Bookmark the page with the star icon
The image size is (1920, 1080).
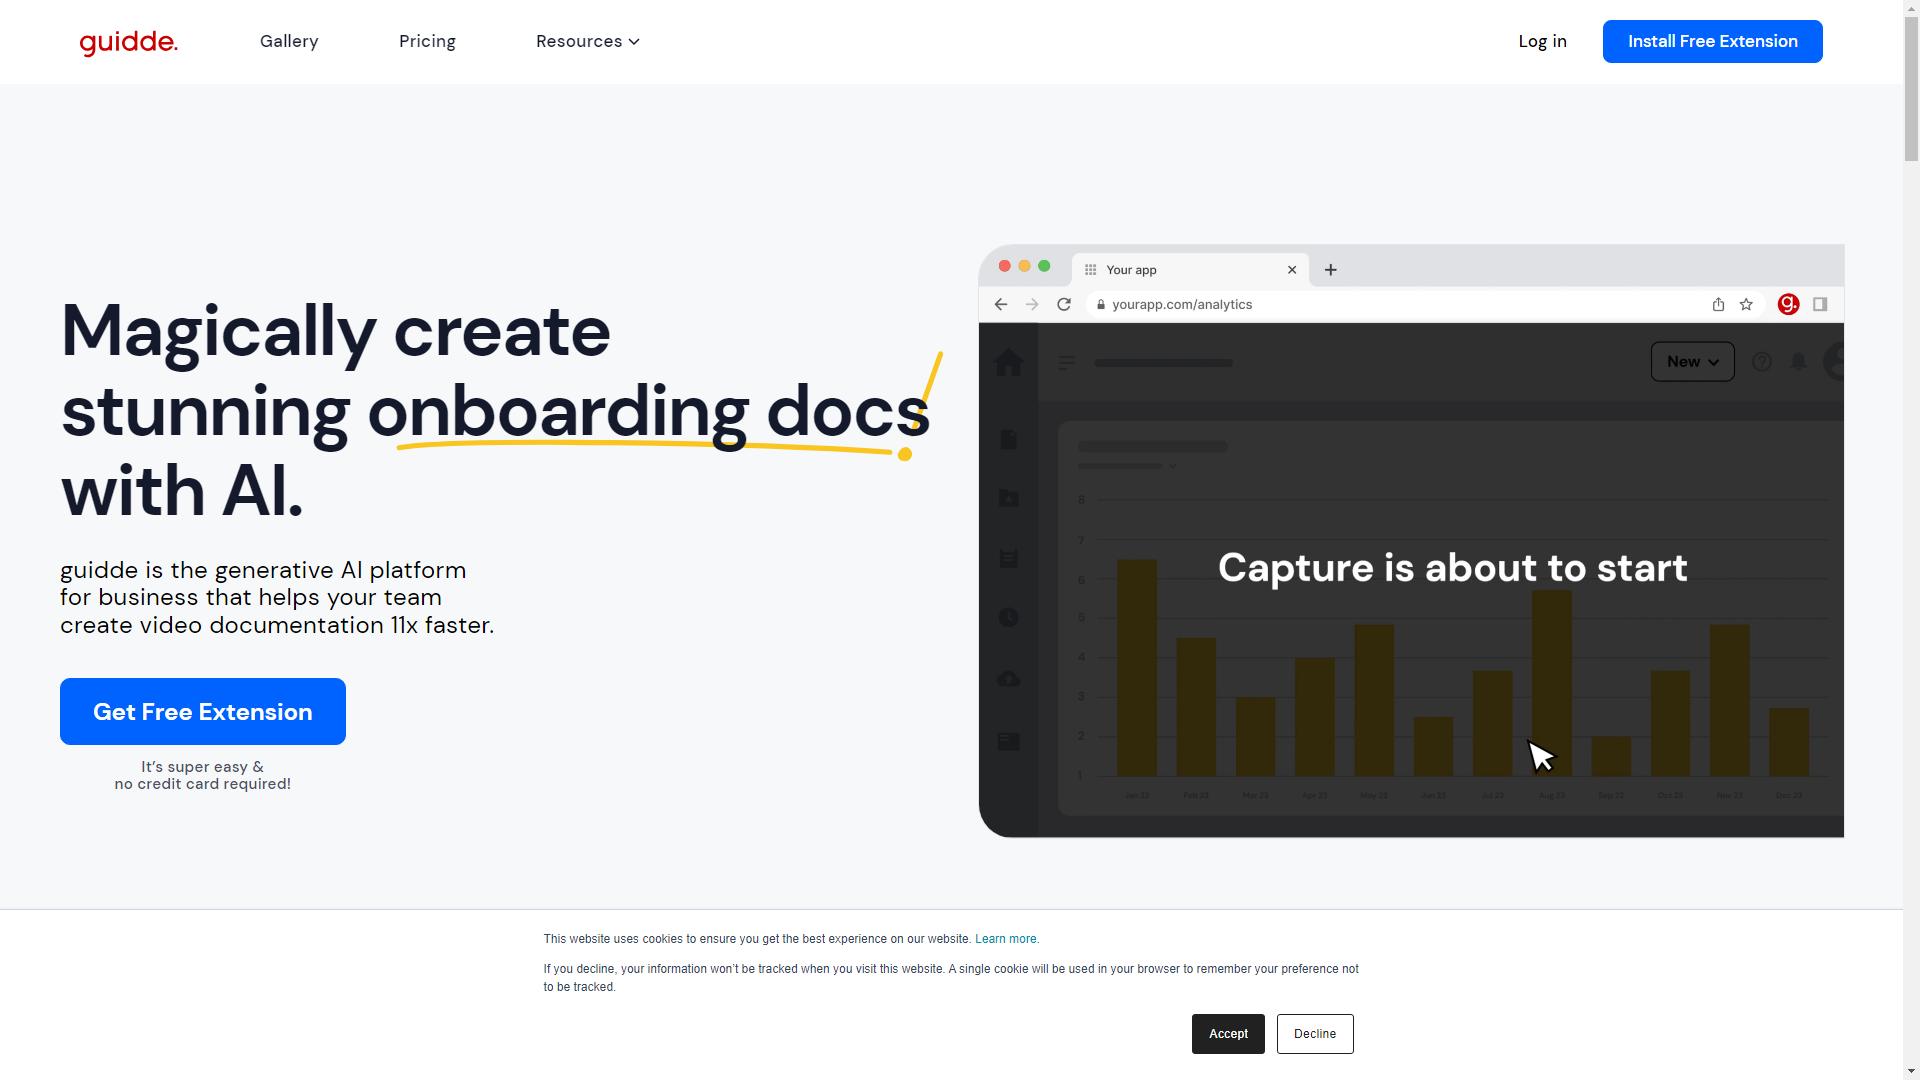pos(1744,304)
